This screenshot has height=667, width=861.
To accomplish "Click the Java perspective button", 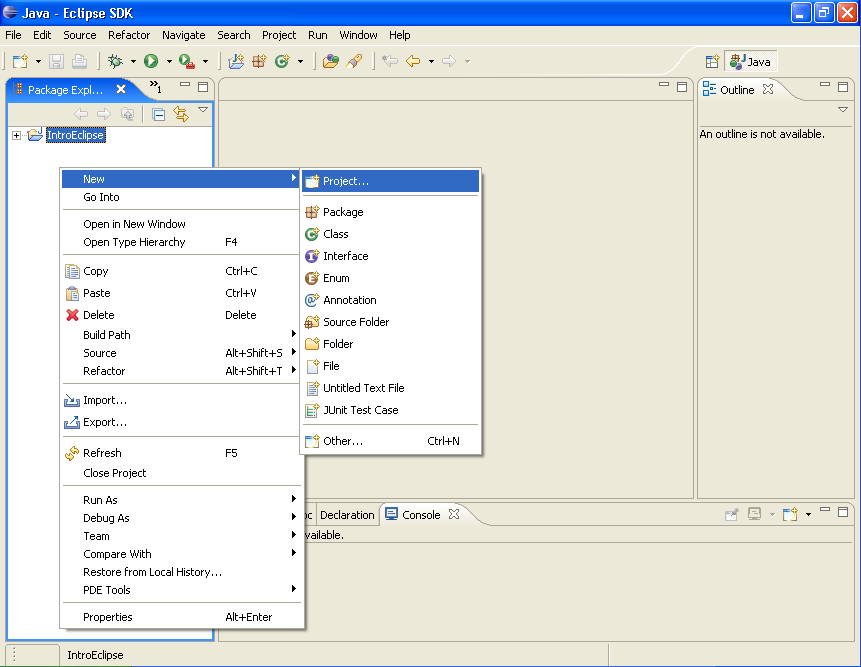I will [x=751, y=61].
